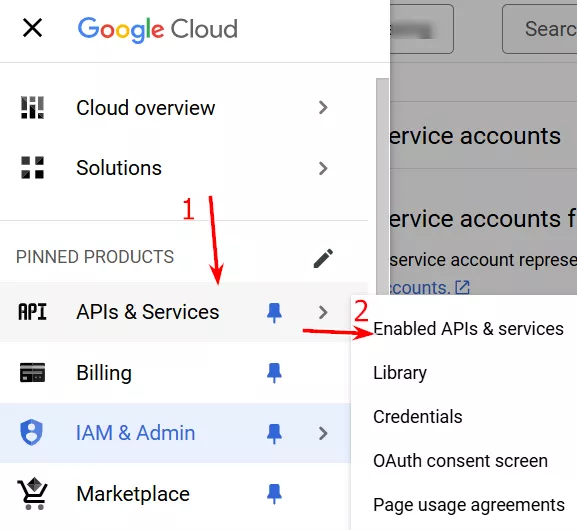Select OAuth consent screen in submenu
Screen dimensions: 577x530
click(x=460, y=461)
